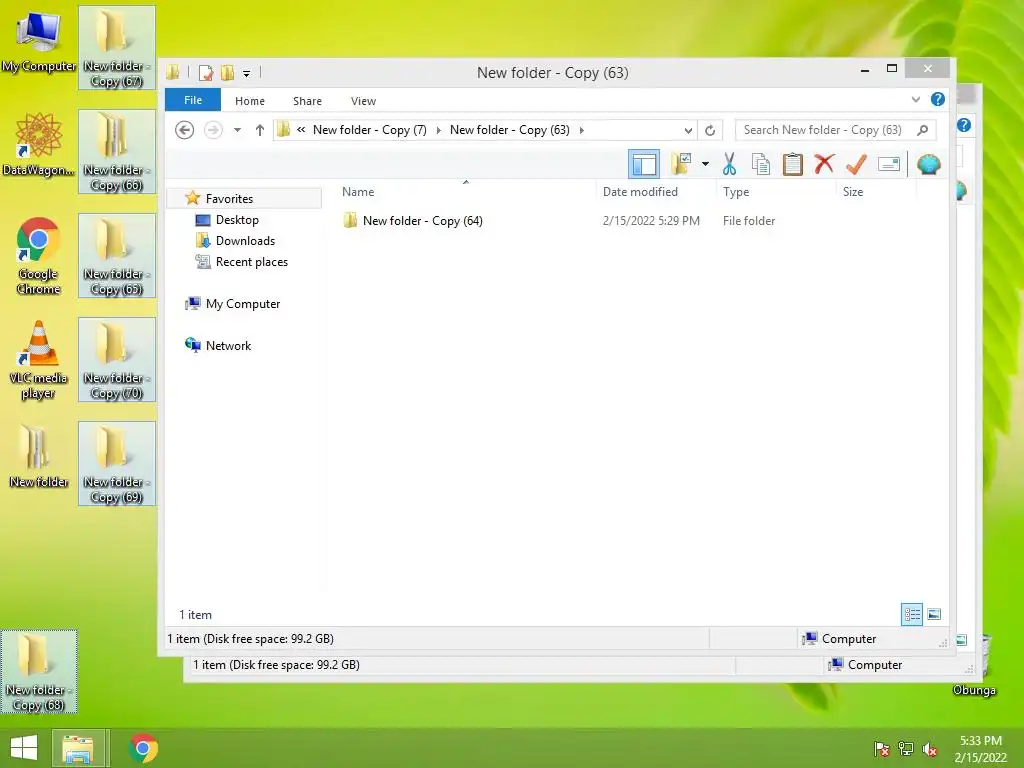Open the Share ribbon tab
Image resolution: width=1024 pixels, height=768 pixels.
(307, 101)
